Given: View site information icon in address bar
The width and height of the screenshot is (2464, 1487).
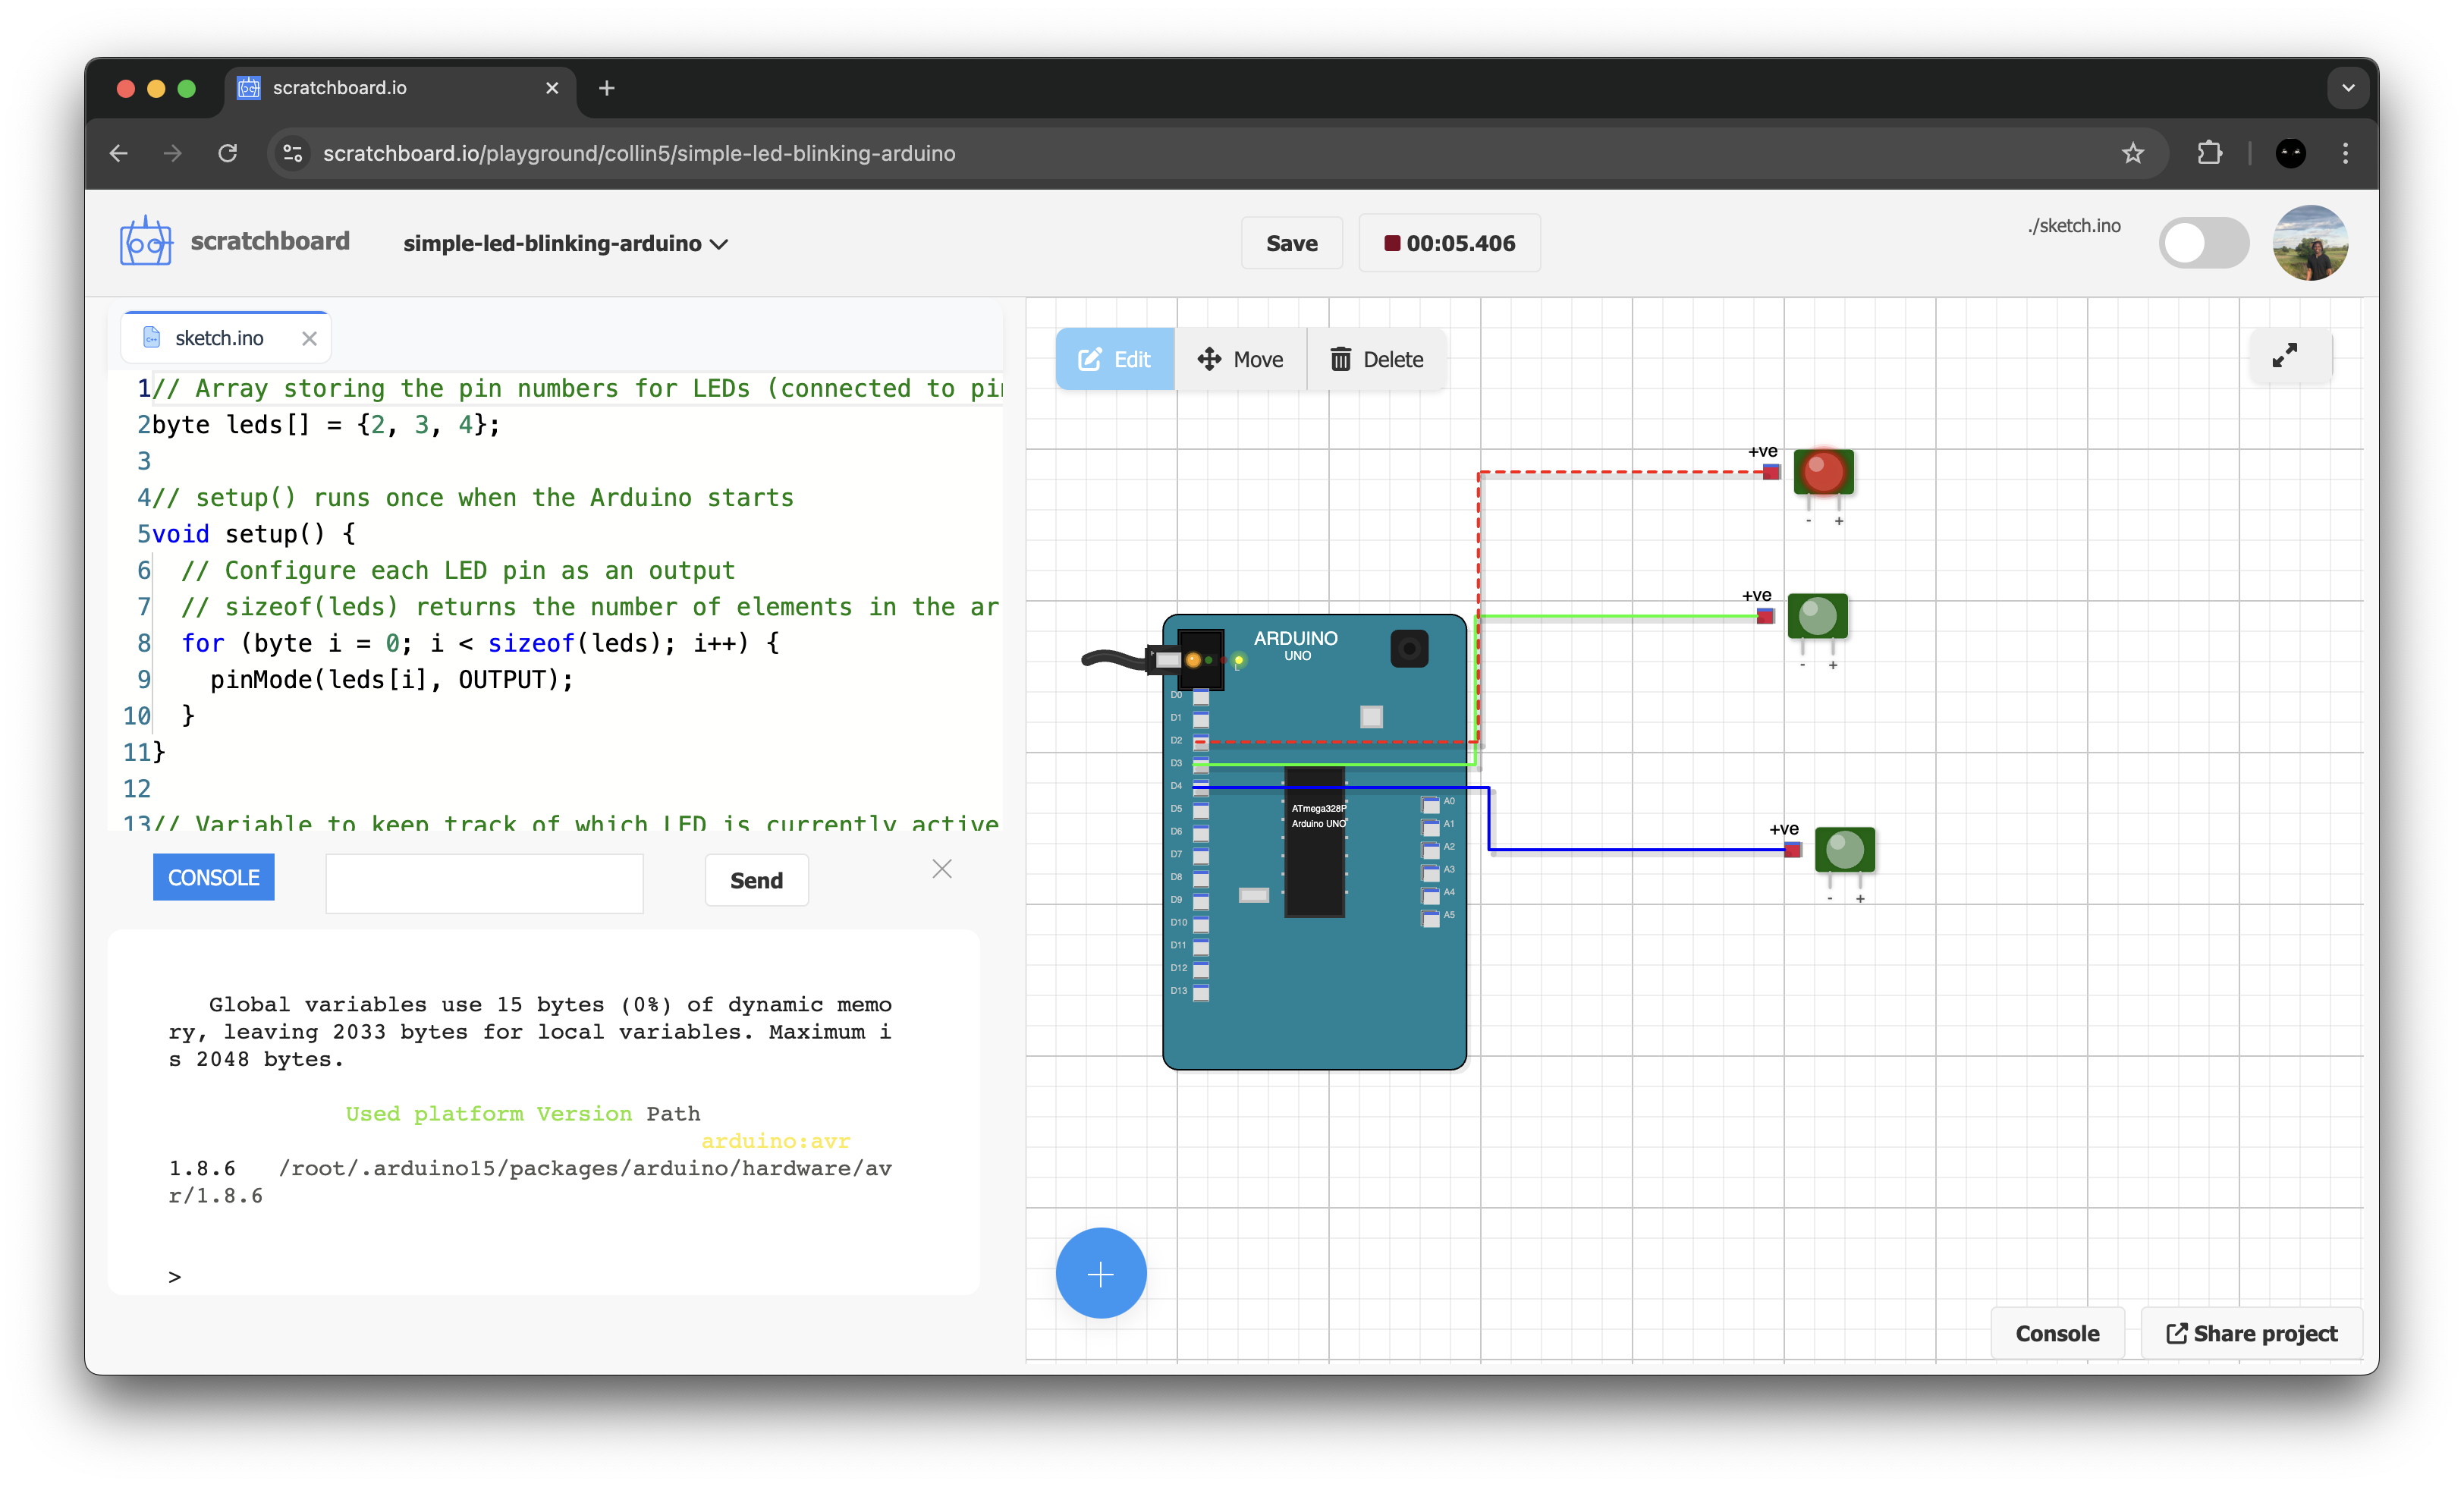Looking at the screenshot, I should [x=293, y=153].
